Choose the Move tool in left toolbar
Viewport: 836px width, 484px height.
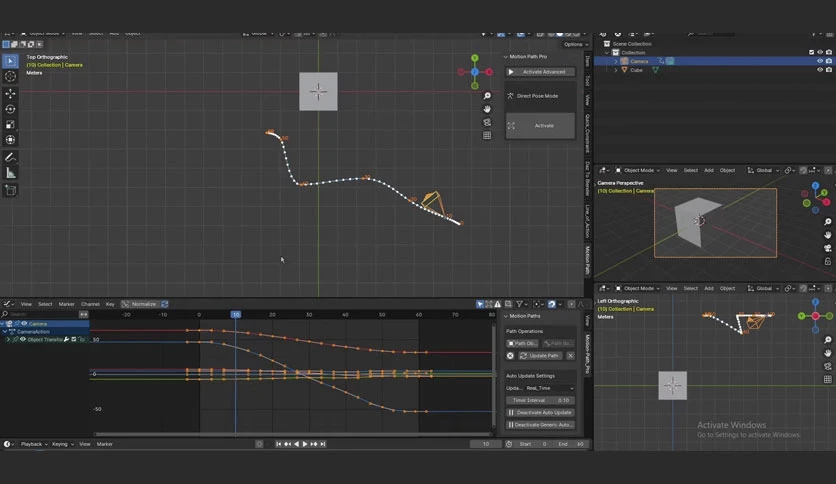(10, 93)
